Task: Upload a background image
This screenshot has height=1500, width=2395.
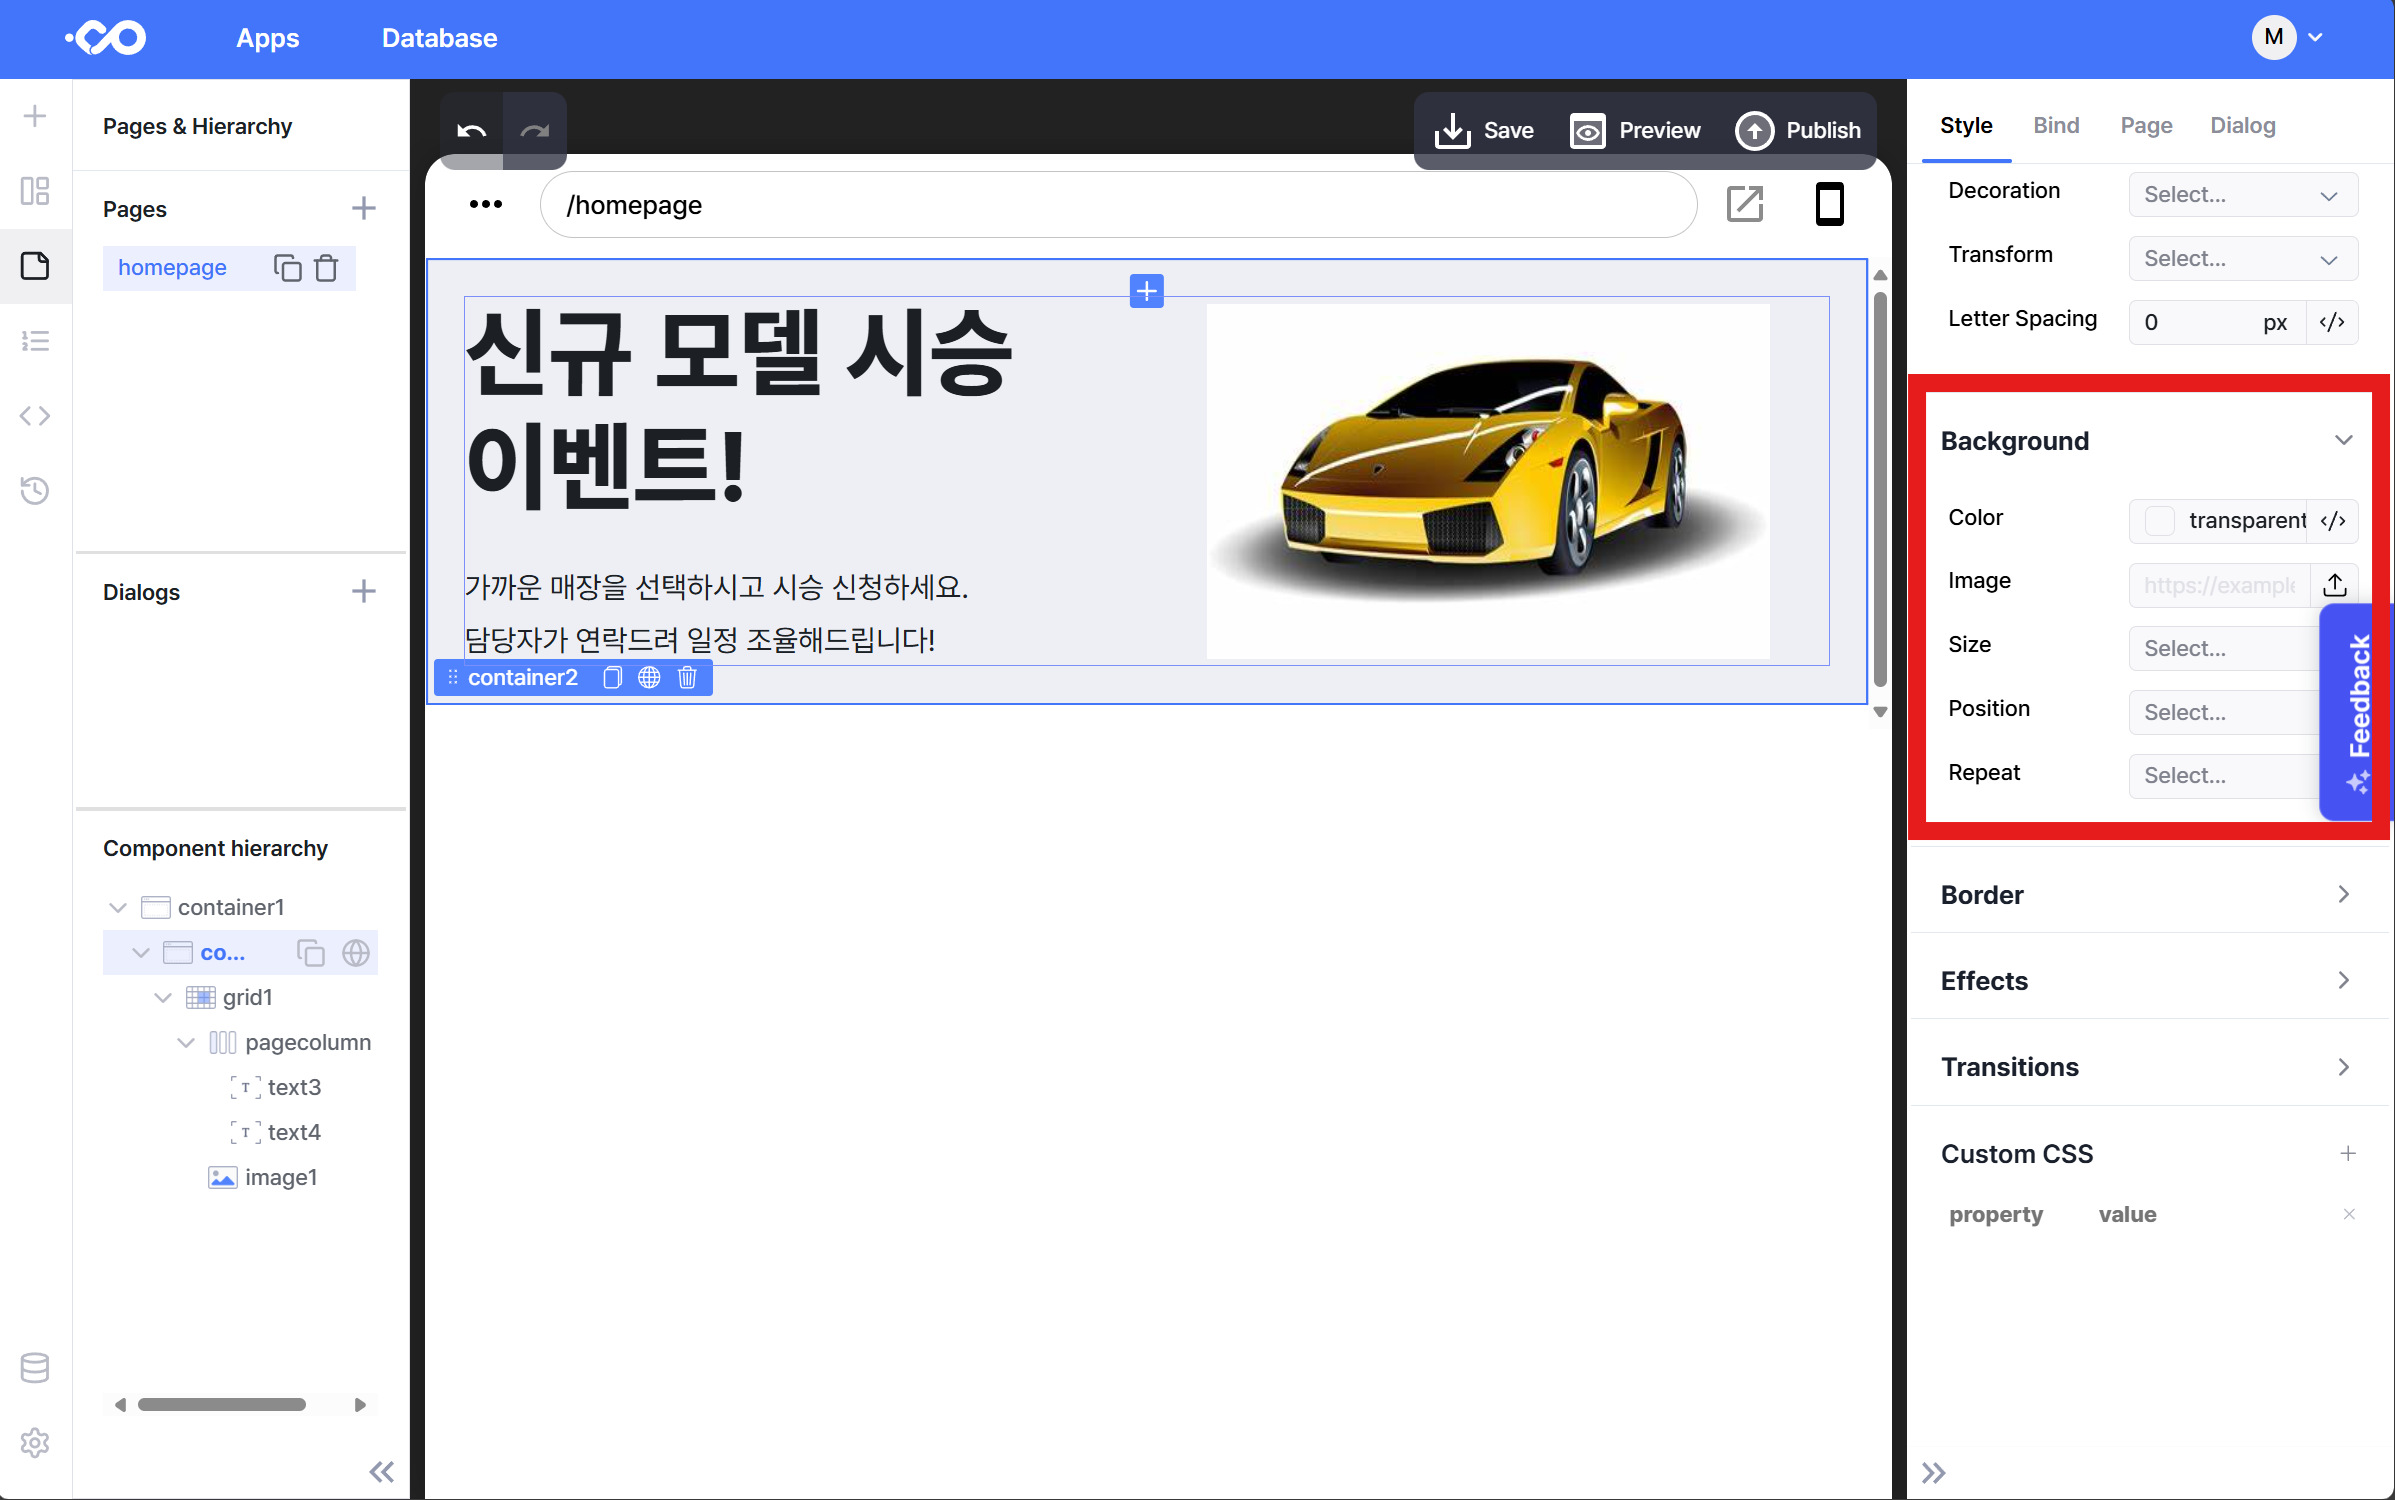Action: point(2335,585)
